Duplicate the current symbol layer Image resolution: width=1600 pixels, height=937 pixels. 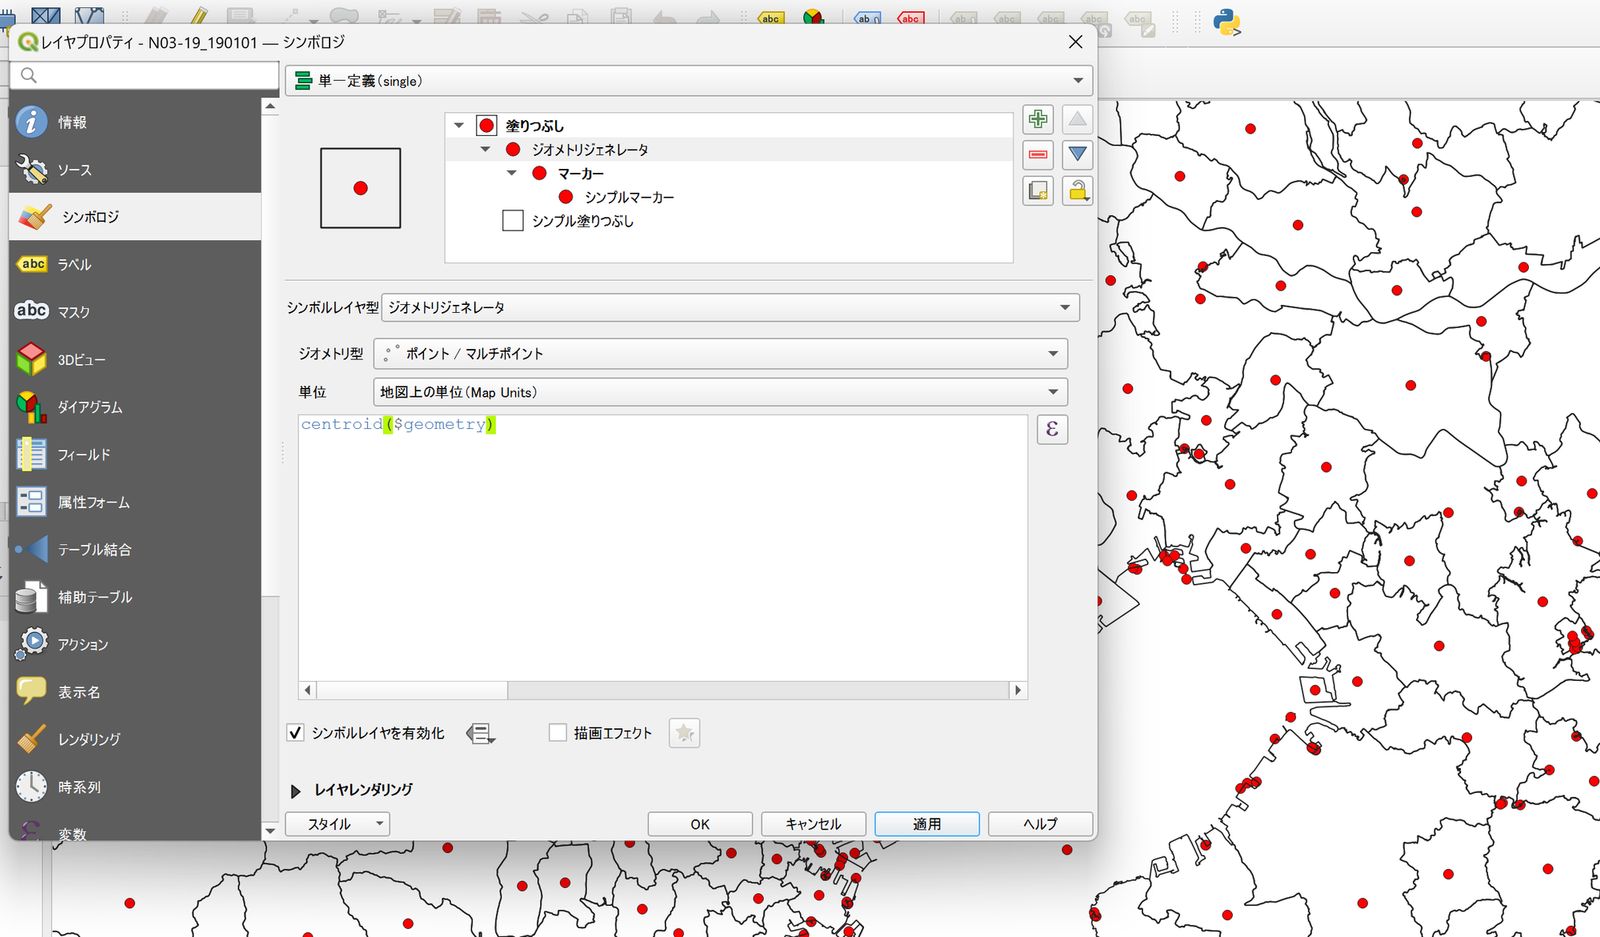click(x=1038, y=190)
